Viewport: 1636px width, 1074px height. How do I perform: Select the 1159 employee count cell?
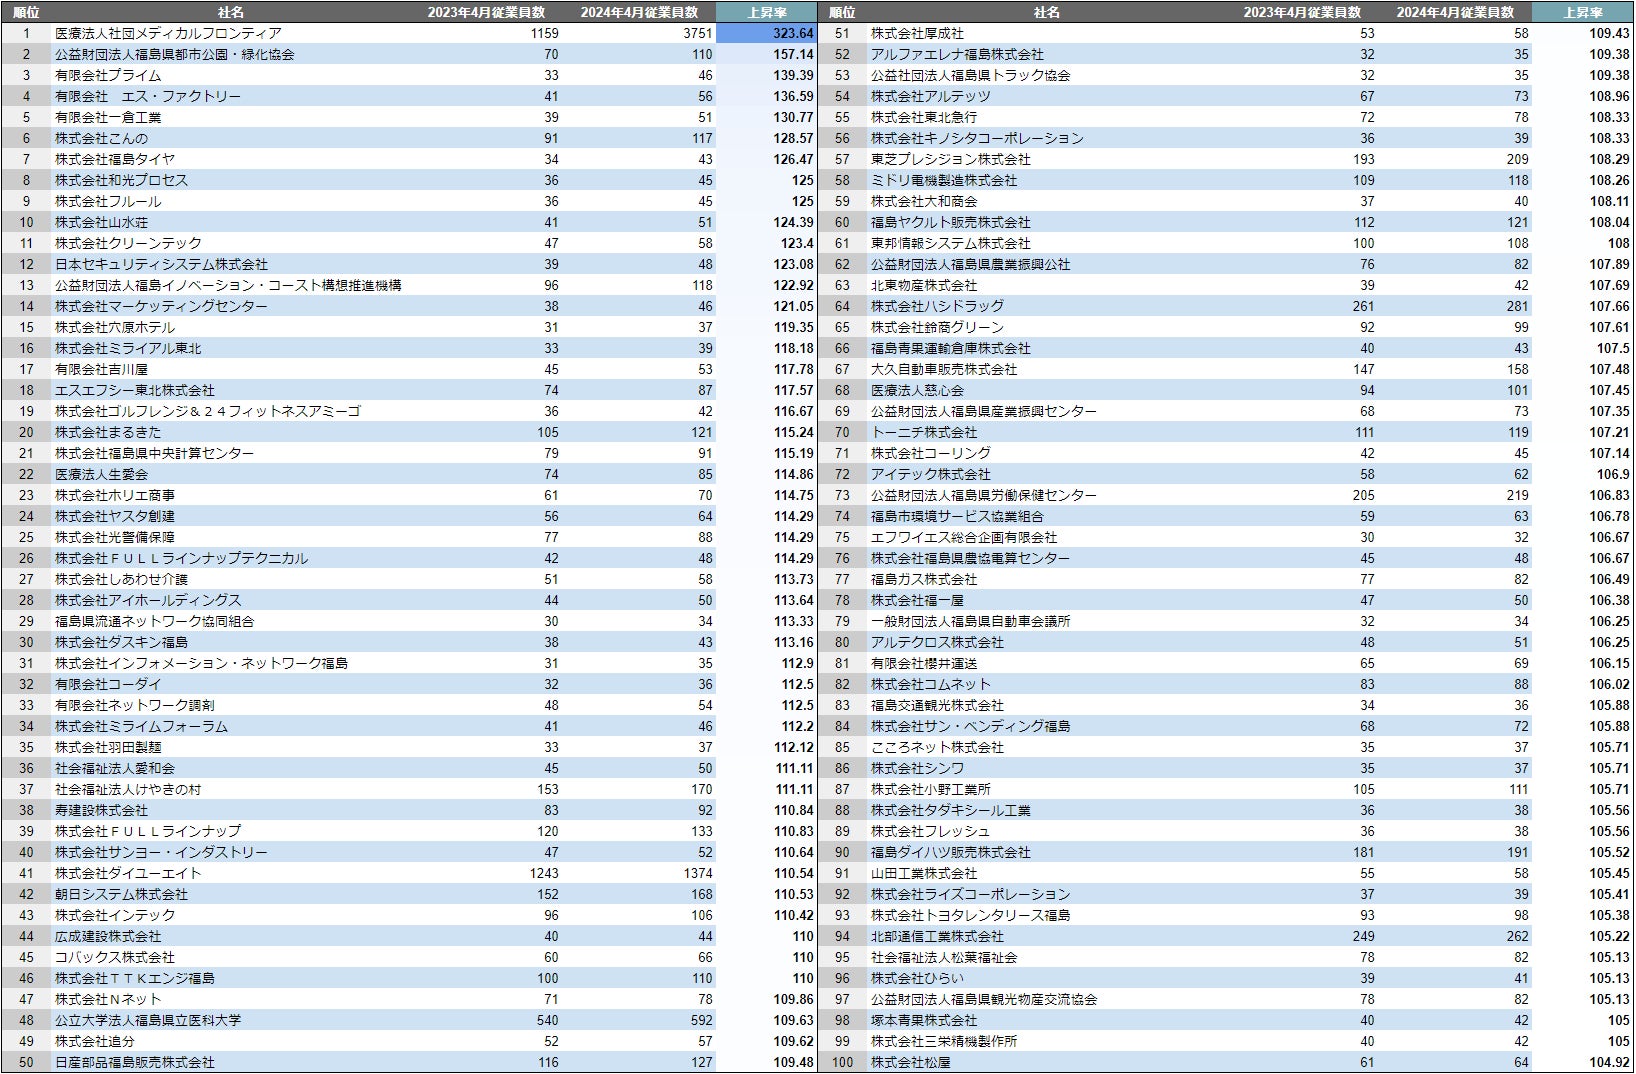click(545, 33)
